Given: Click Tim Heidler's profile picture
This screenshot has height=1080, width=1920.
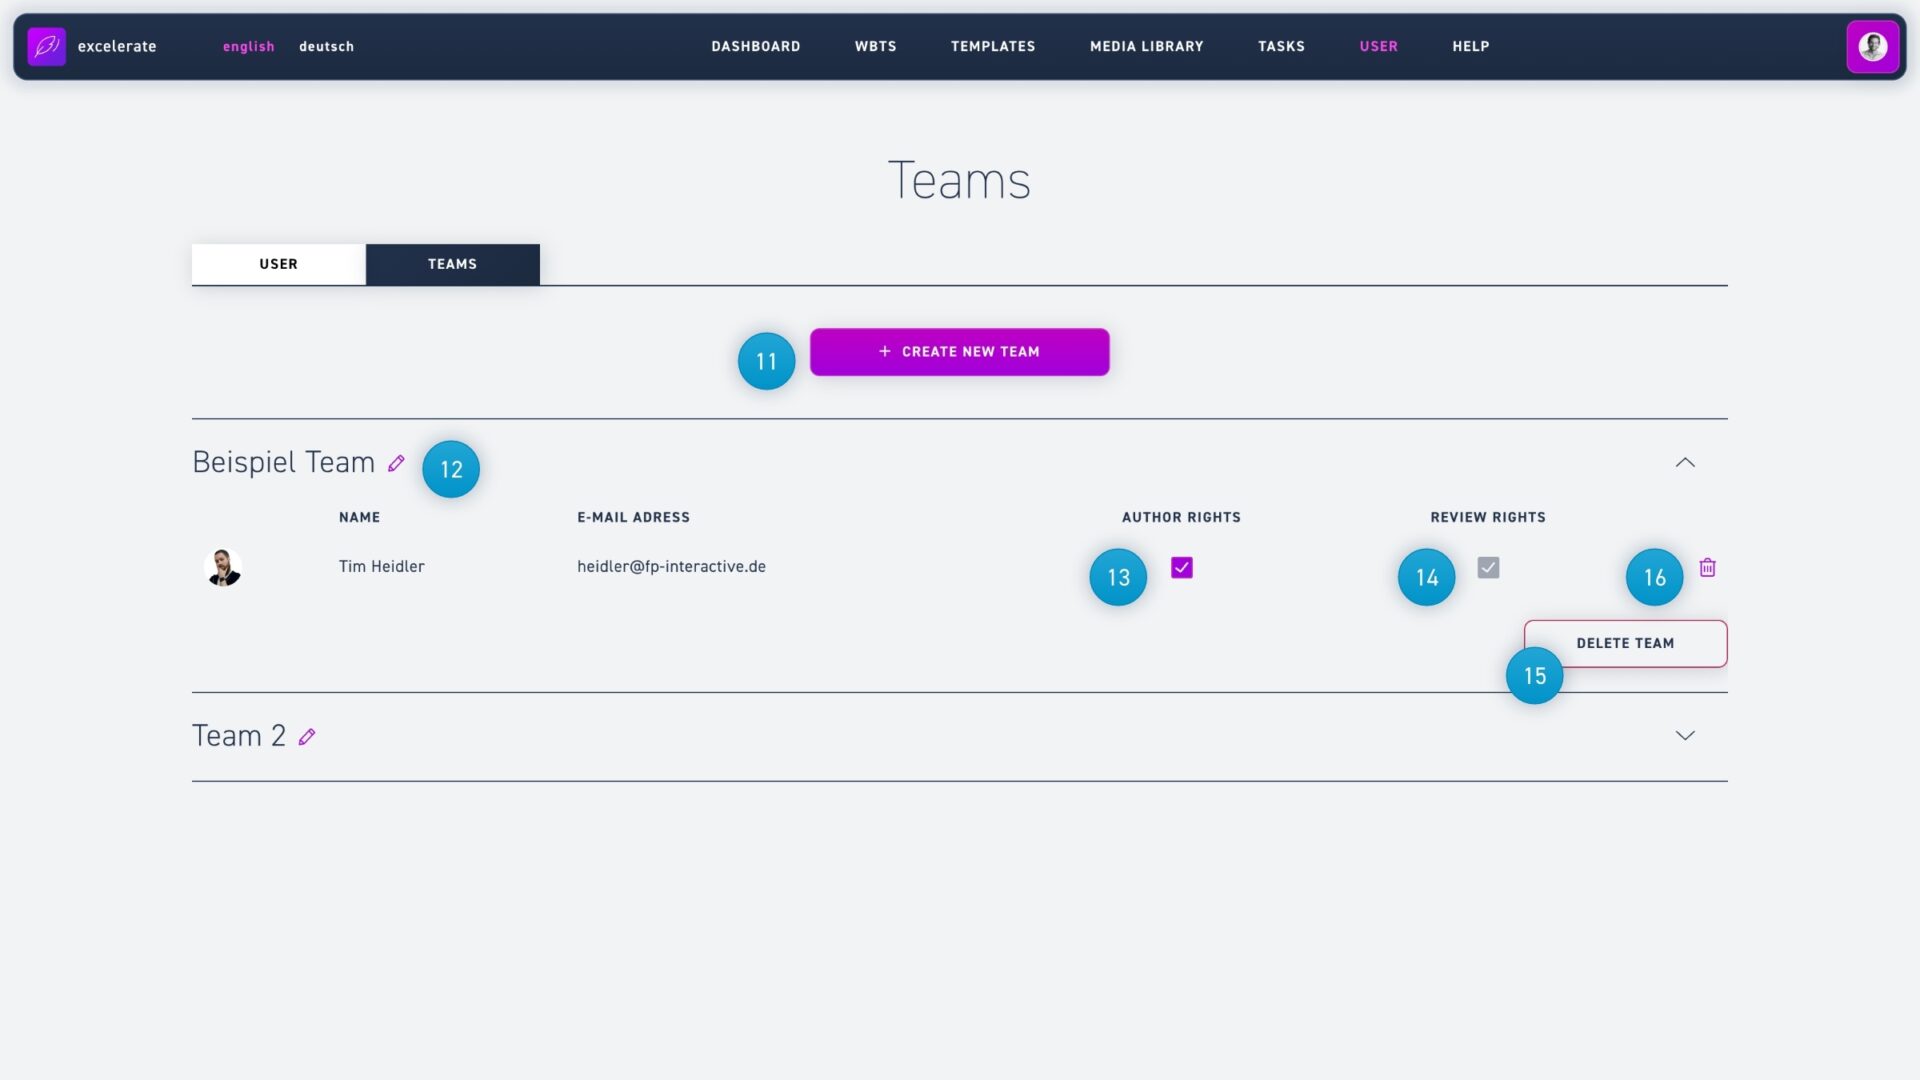Looking at the screenshot, I should 222,567.
